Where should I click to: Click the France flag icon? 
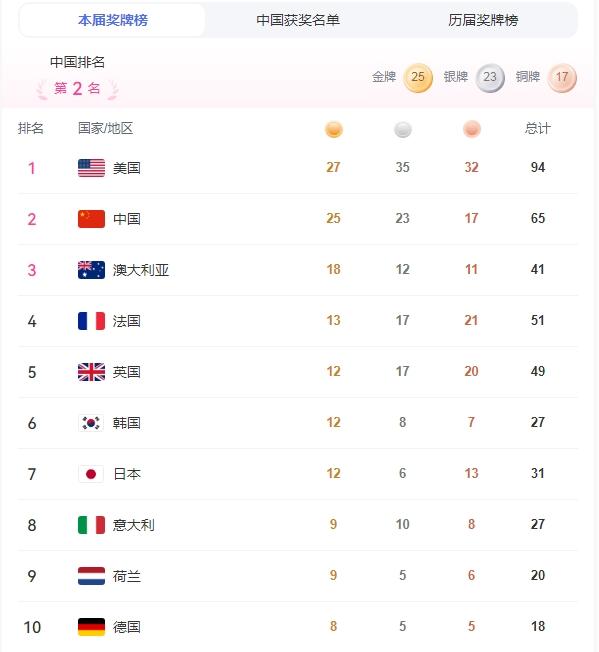coord(91,321)
